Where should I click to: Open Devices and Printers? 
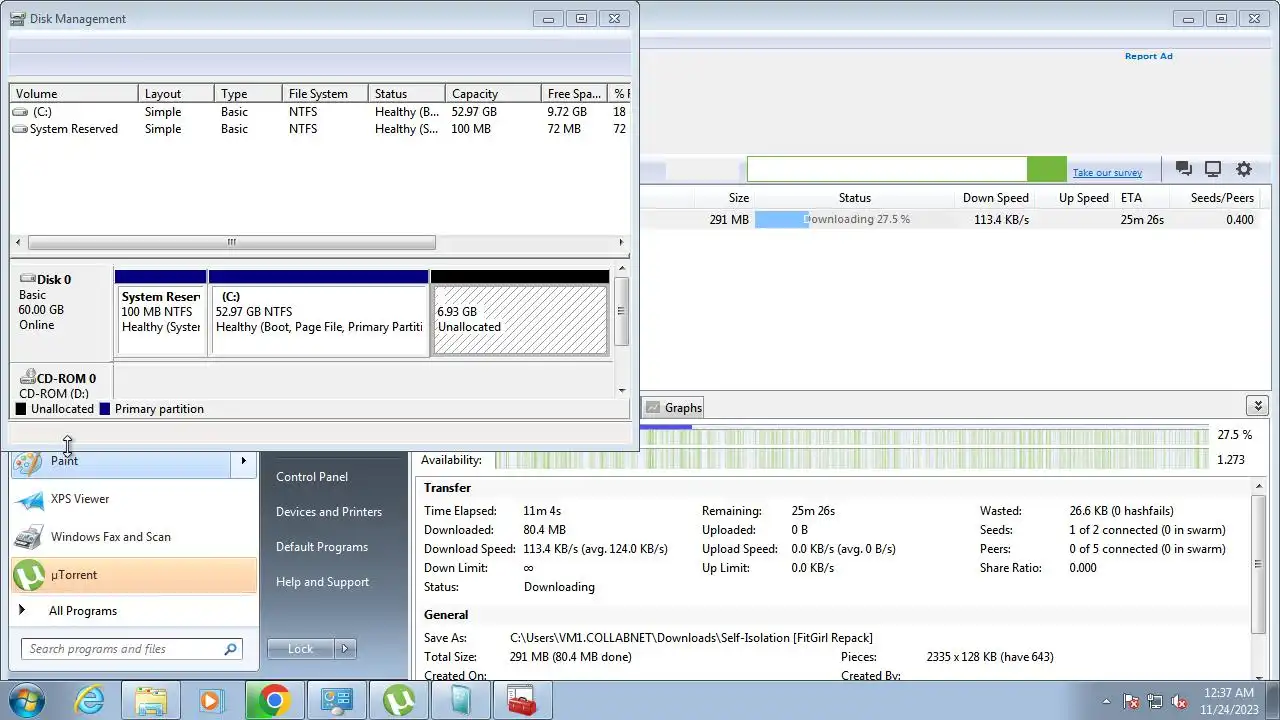(329, 512)
